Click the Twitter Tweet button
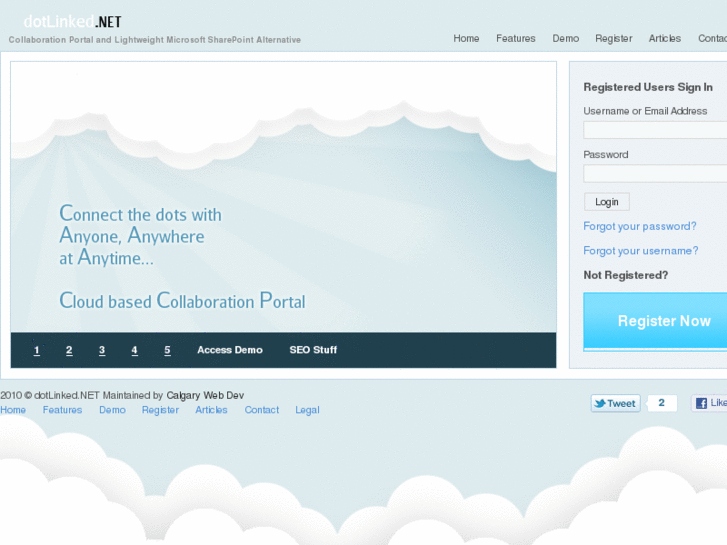Screen dimensions: 727x545 coord(615,403)
